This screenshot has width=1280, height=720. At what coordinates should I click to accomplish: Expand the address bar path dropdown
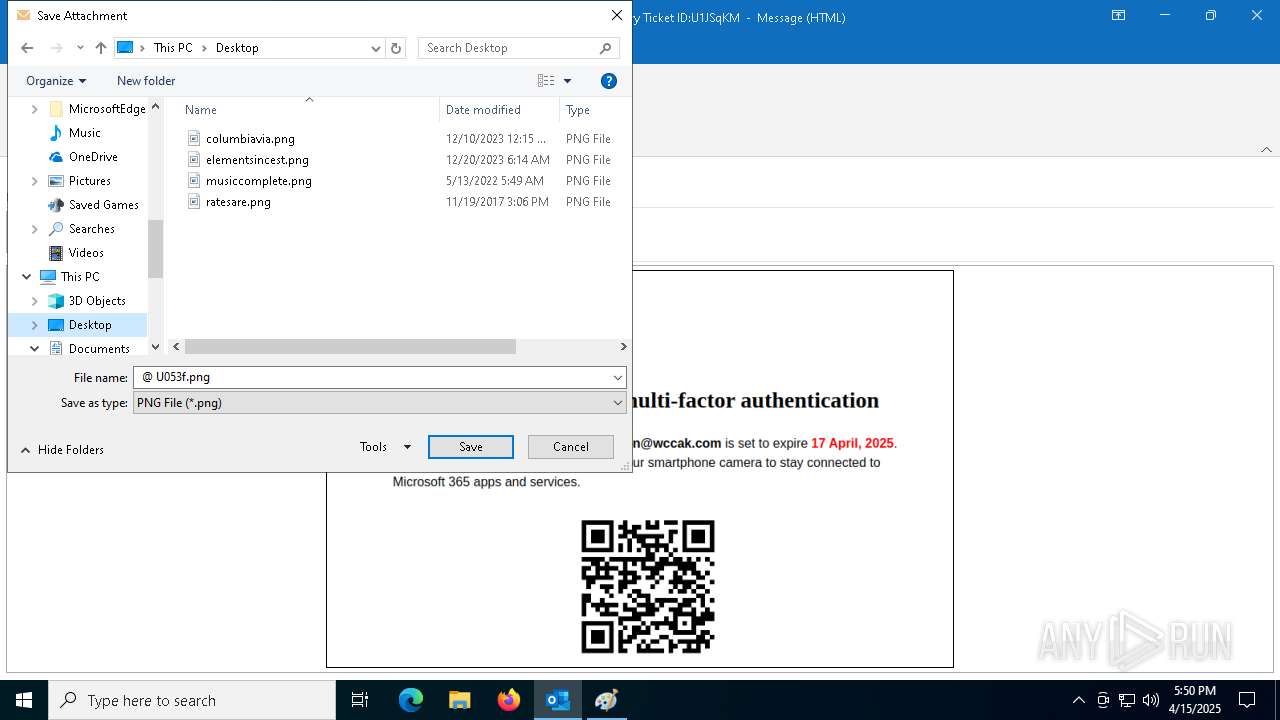point(376,48)
